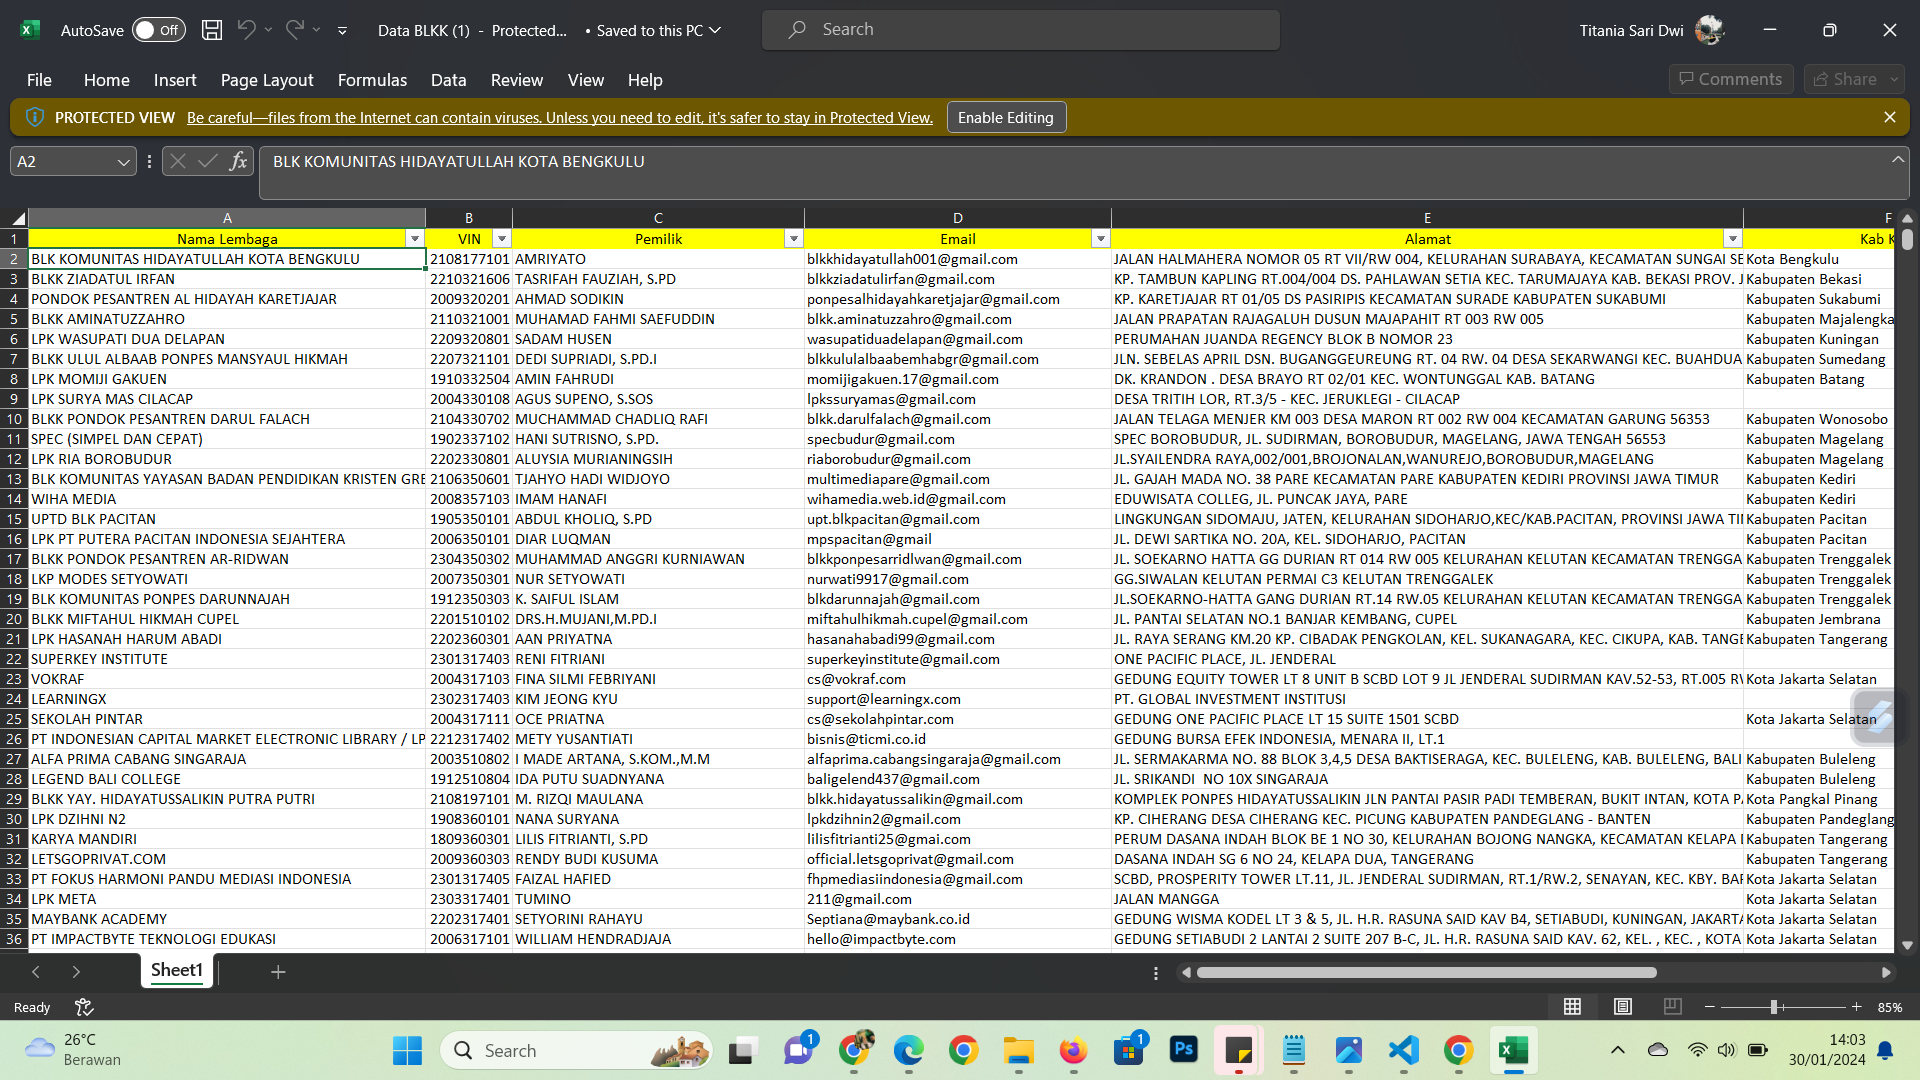Viewport: 1920px width, 1080px height.
Task: Select row header 10
Action: coord(14,419)
